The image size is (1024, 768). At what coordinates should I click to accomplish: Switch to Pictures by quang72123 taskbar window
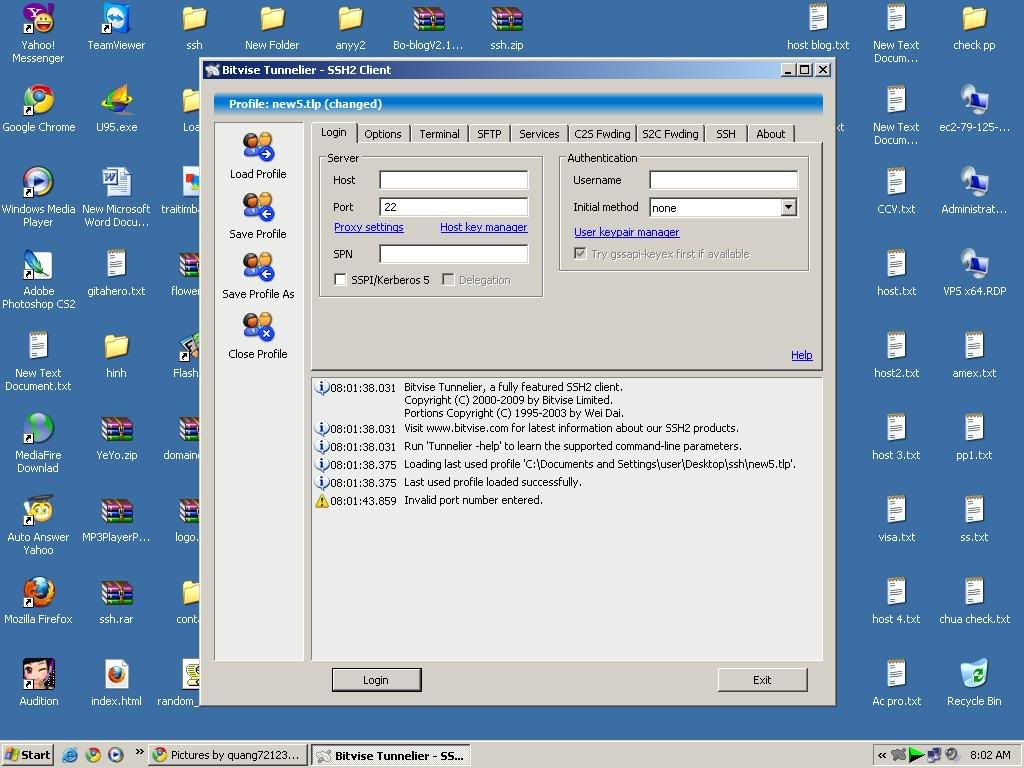pos(229,755)
